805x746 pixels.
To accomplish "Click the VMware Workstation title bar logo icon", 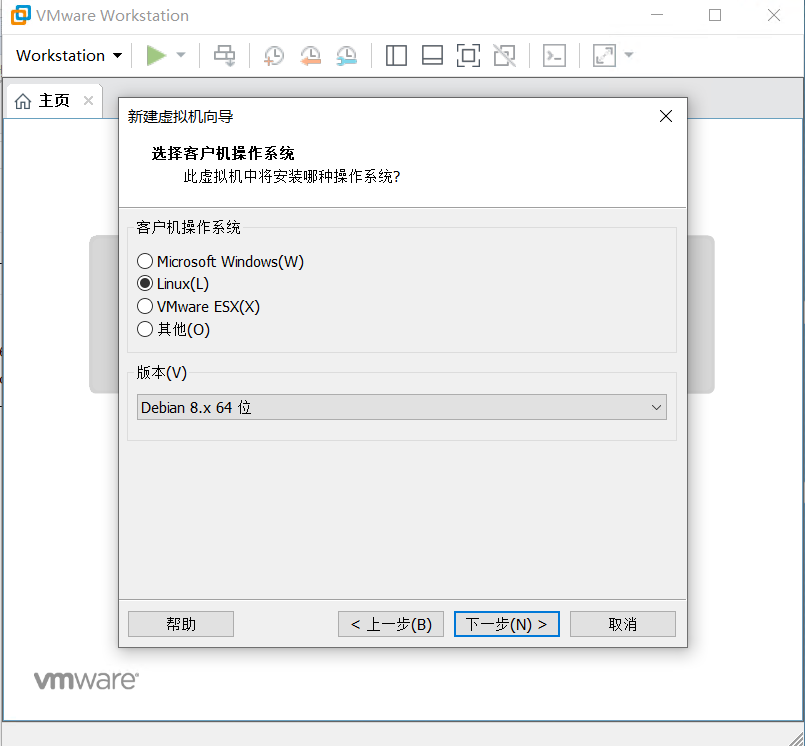I will tap(21, 15).
